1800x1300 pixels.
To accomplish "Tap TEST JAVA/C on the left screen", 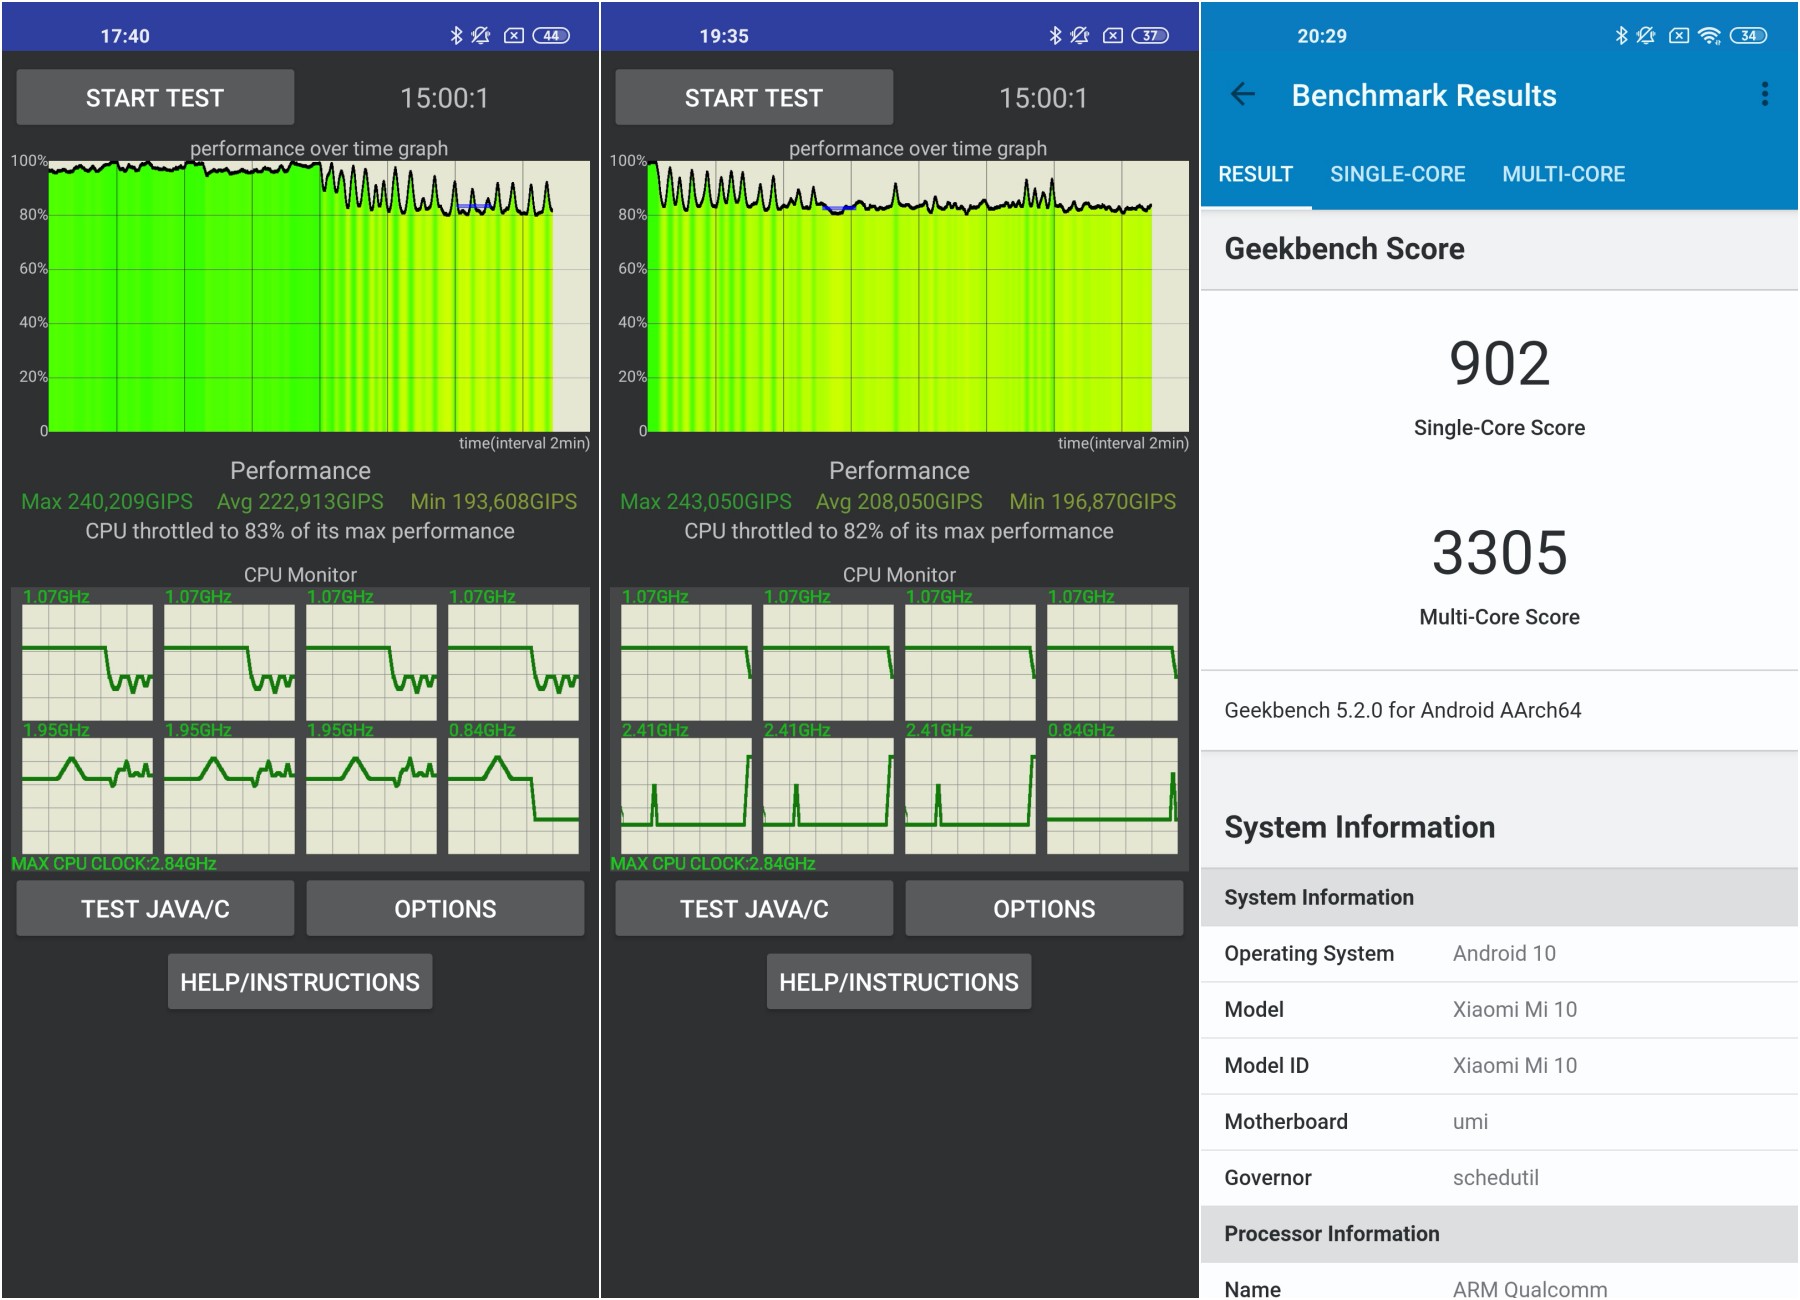I will click(155, 909).
